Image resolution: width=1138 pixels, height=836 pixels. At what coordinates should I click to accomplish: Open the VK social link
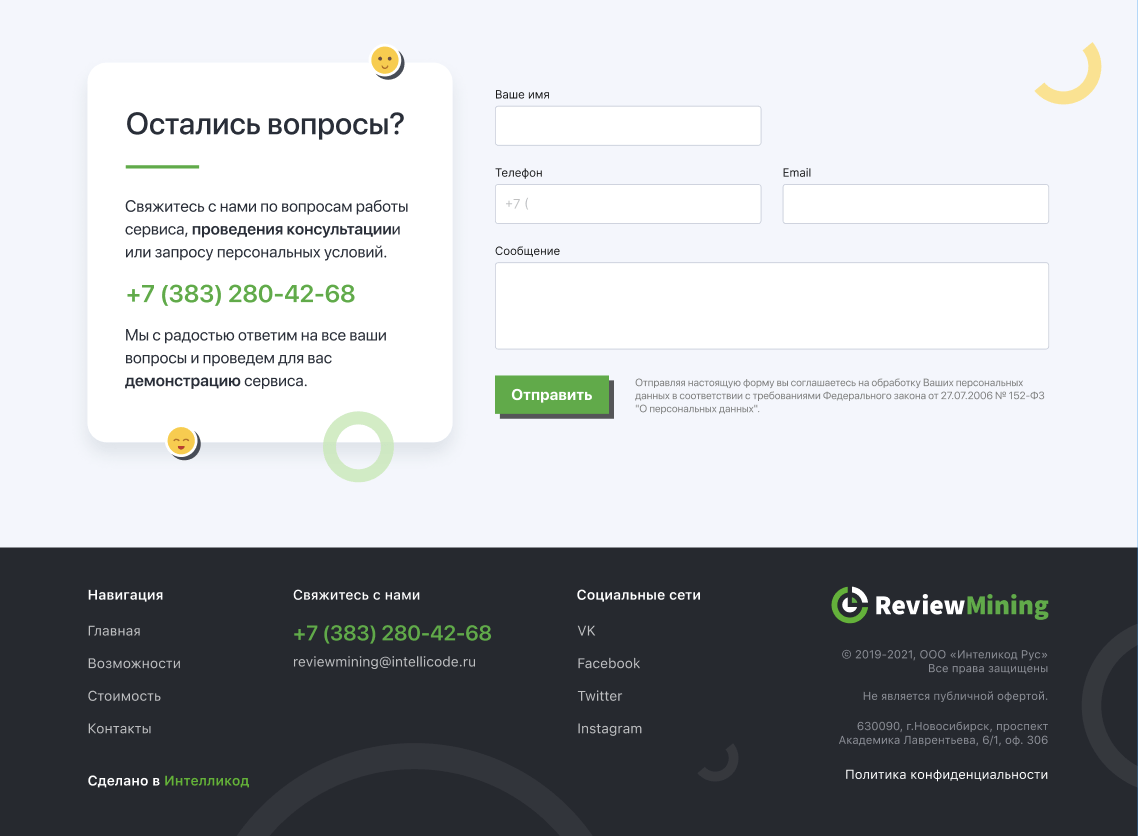point(586,631)
